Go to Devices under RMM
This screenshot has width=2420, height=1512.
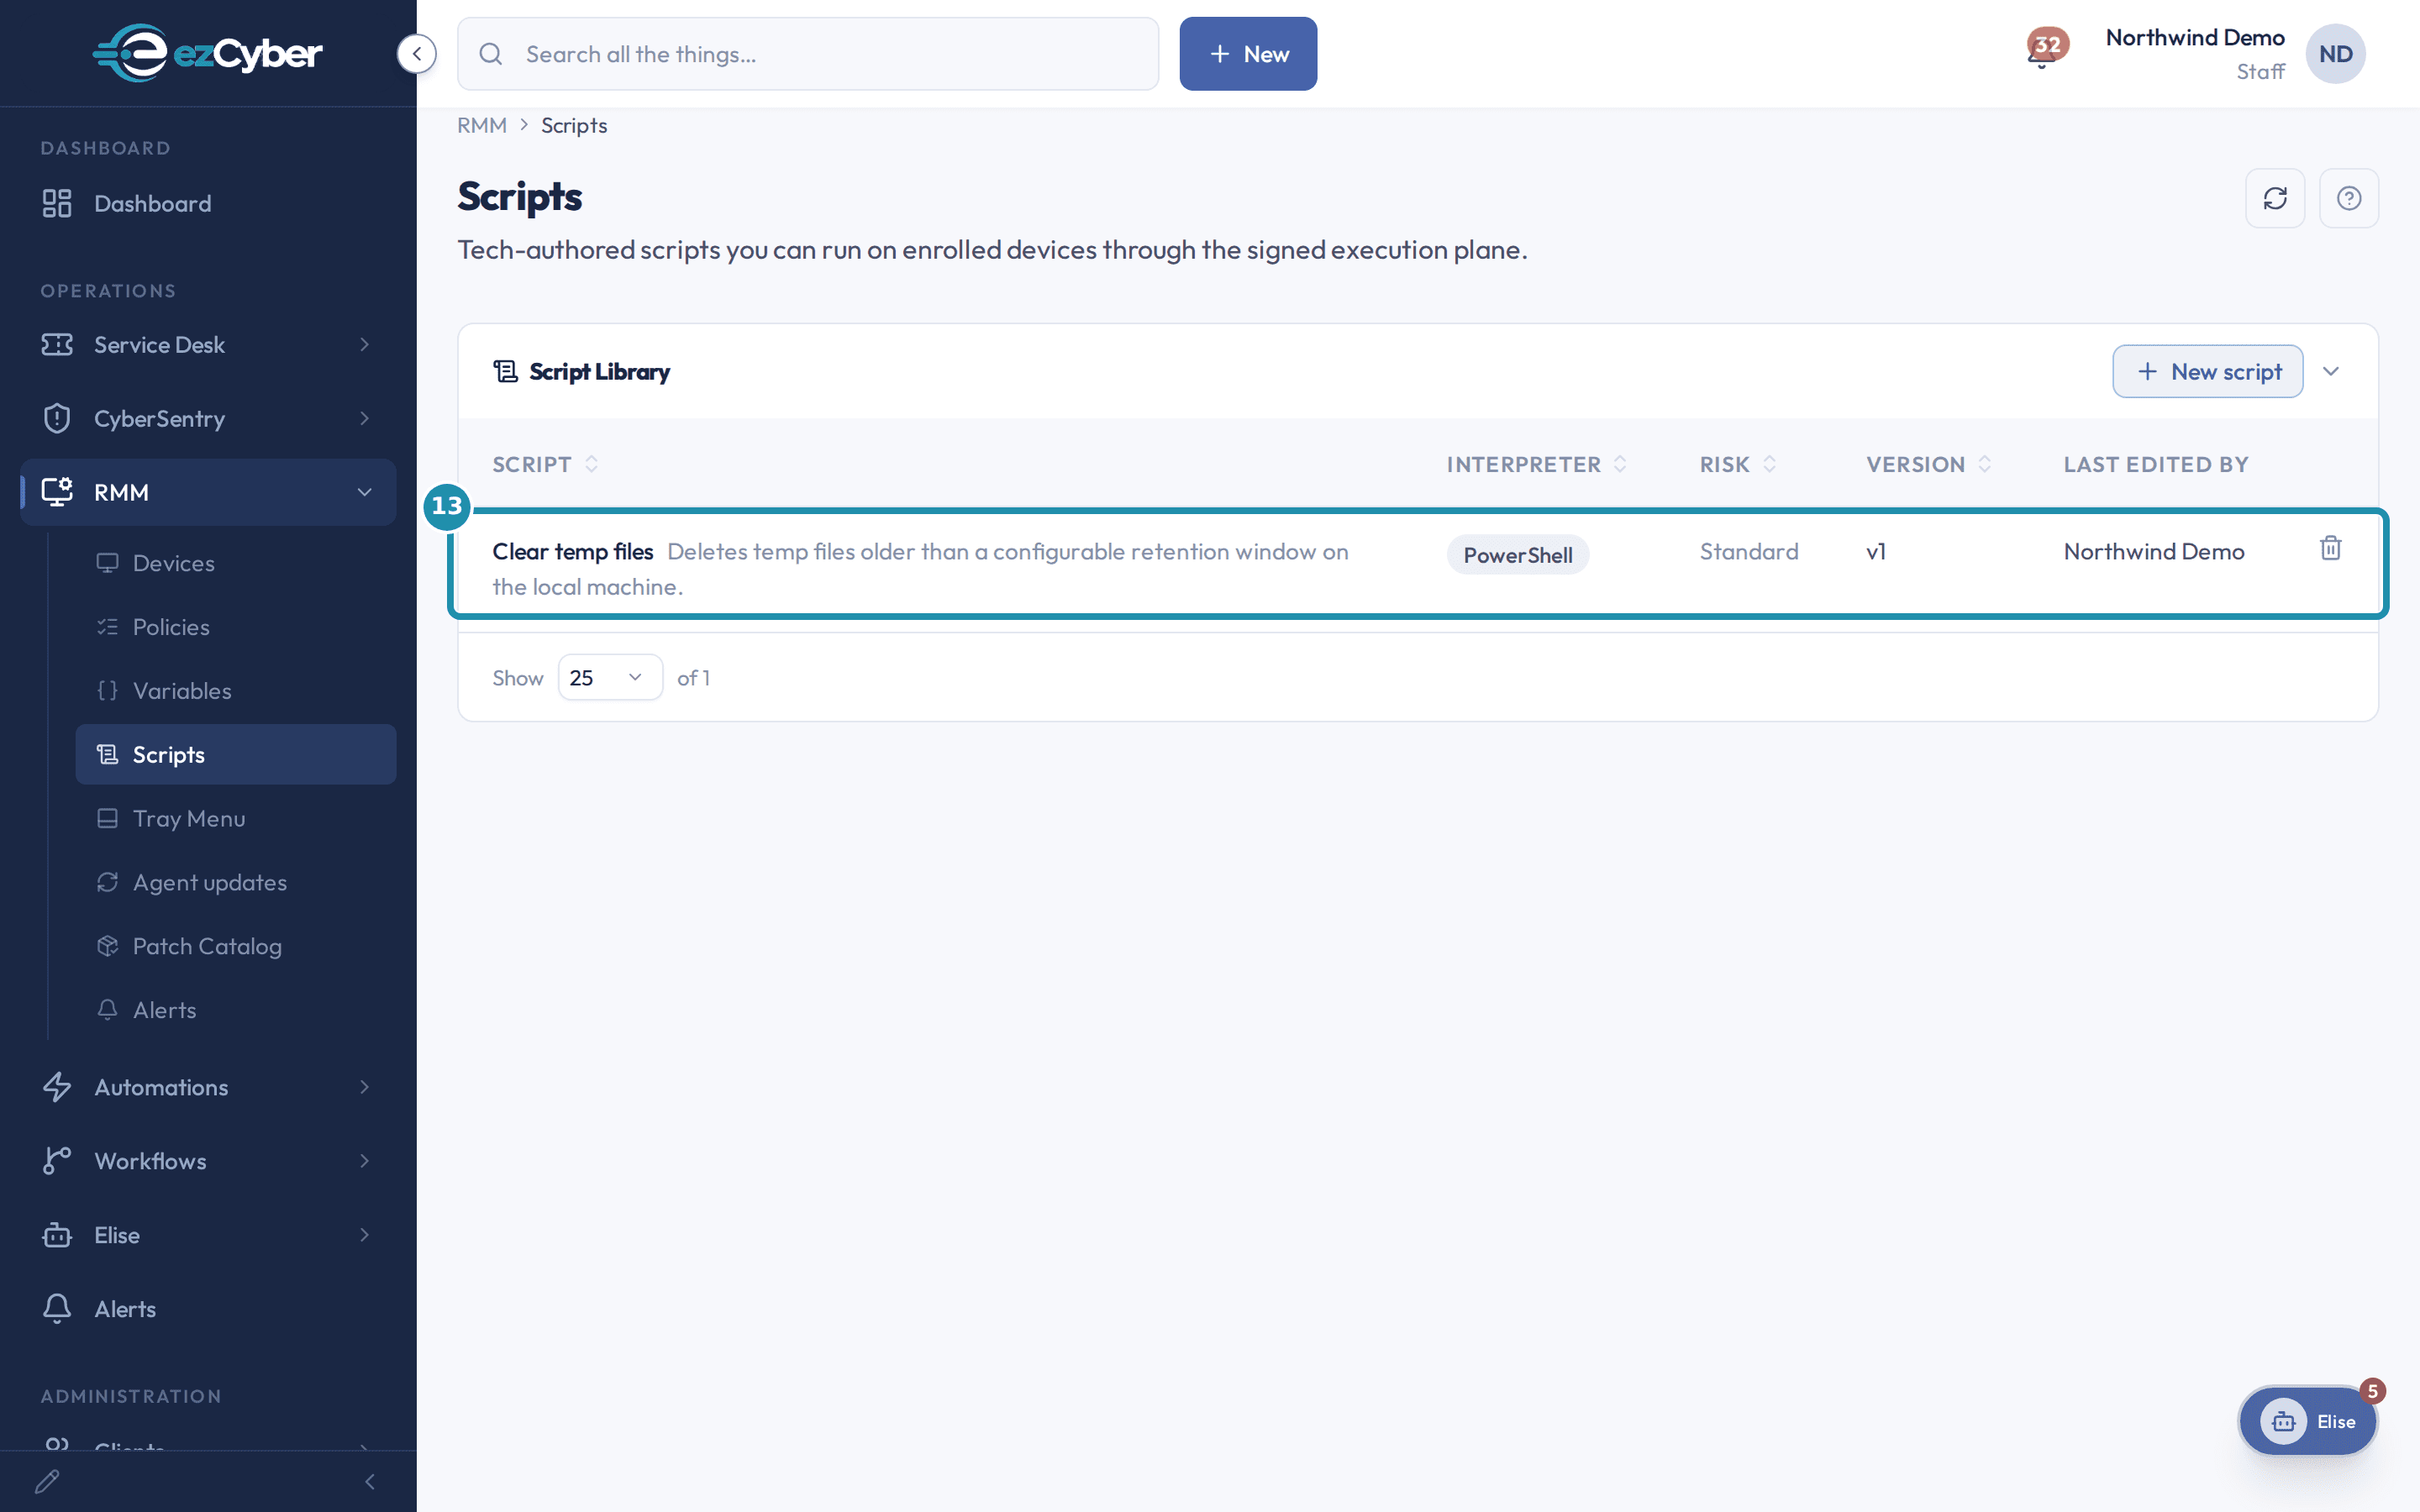(236, 563)
